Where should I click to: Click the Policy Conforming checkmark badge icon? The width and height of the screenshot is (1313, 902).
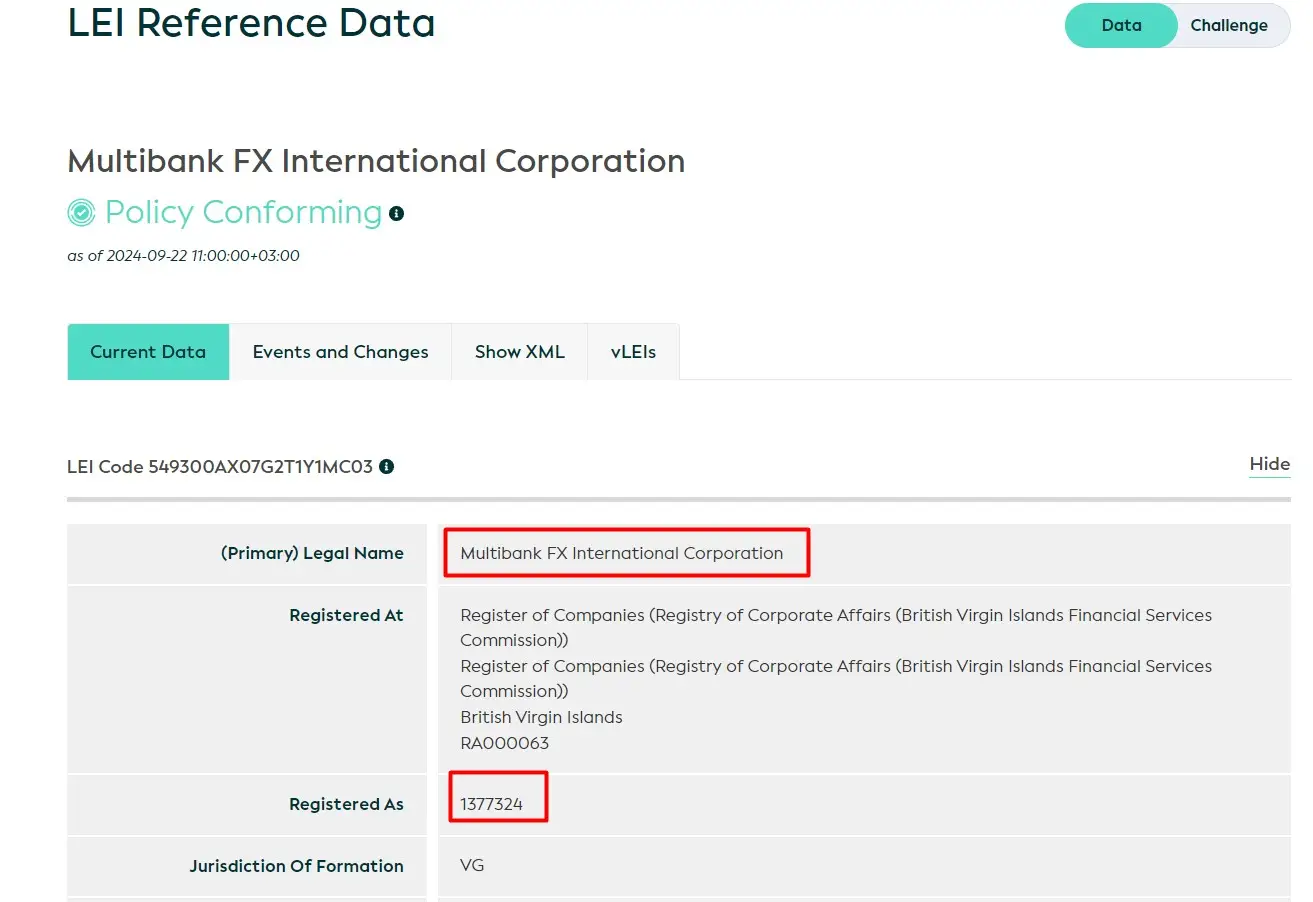(81, 213)
